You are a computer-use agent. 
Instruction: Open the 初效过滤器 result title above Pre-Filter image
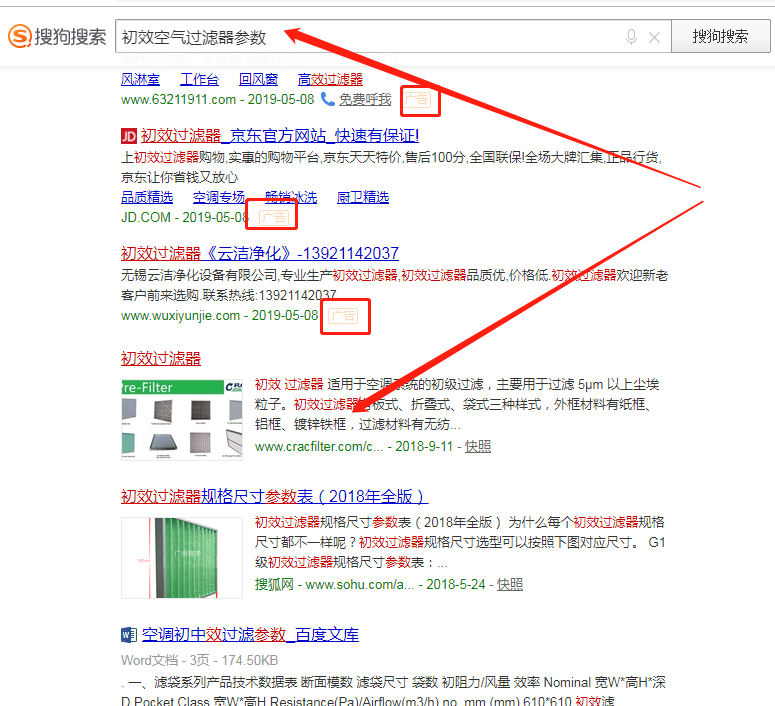[161, 358]
